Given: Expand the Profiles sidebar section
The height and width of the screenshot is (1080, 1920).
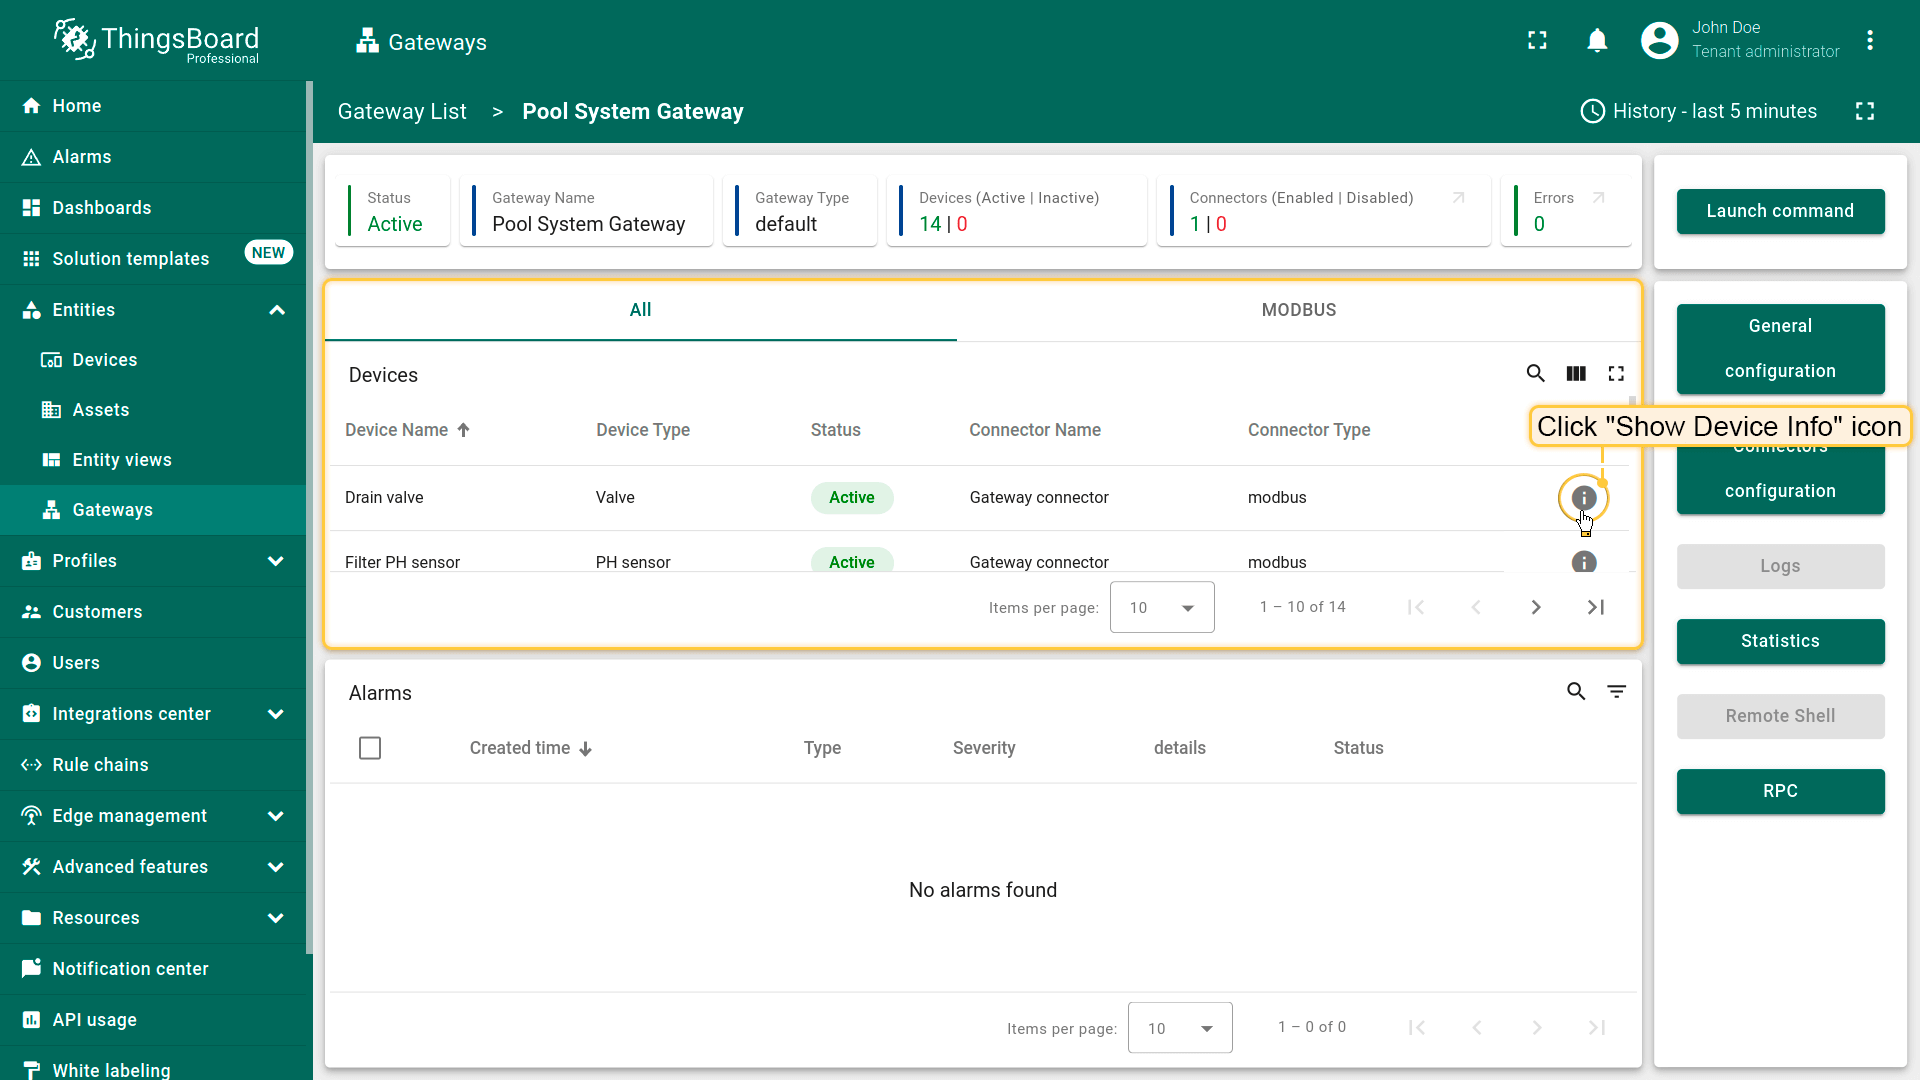Looking at the screenshot, I should pos(276,561).
